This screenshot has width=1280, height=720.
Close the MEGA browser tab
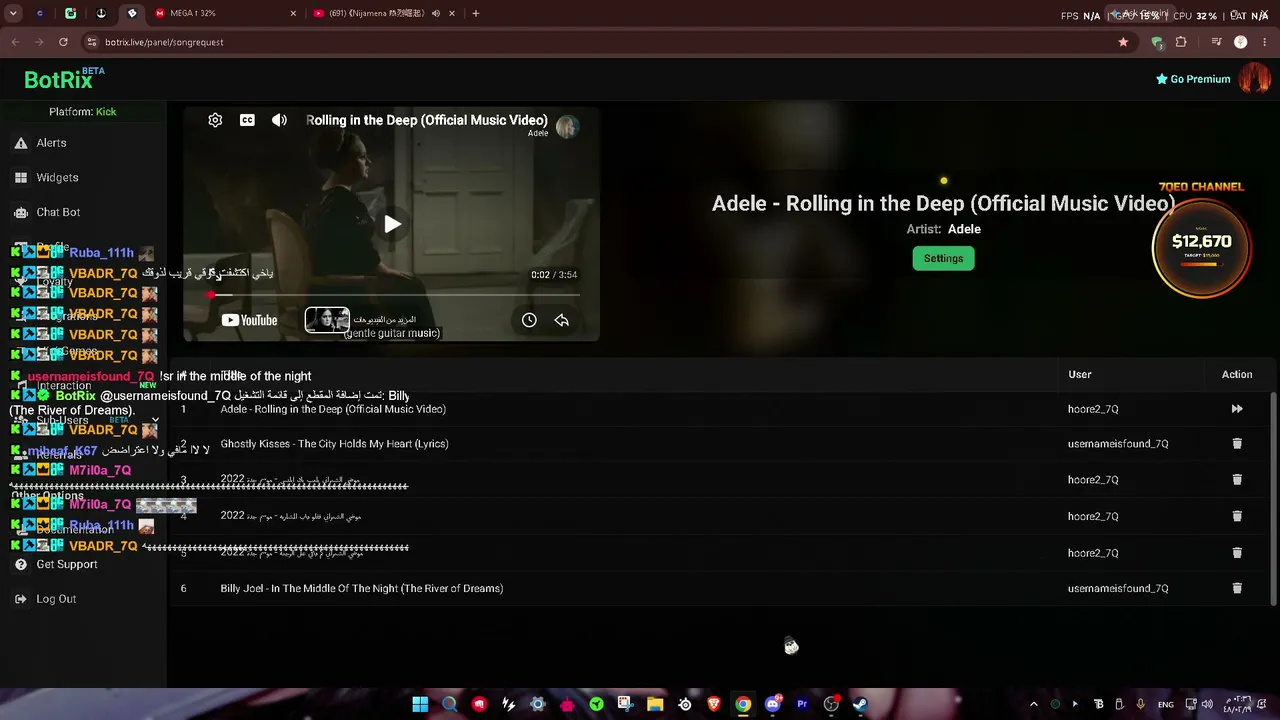[293, 13]
